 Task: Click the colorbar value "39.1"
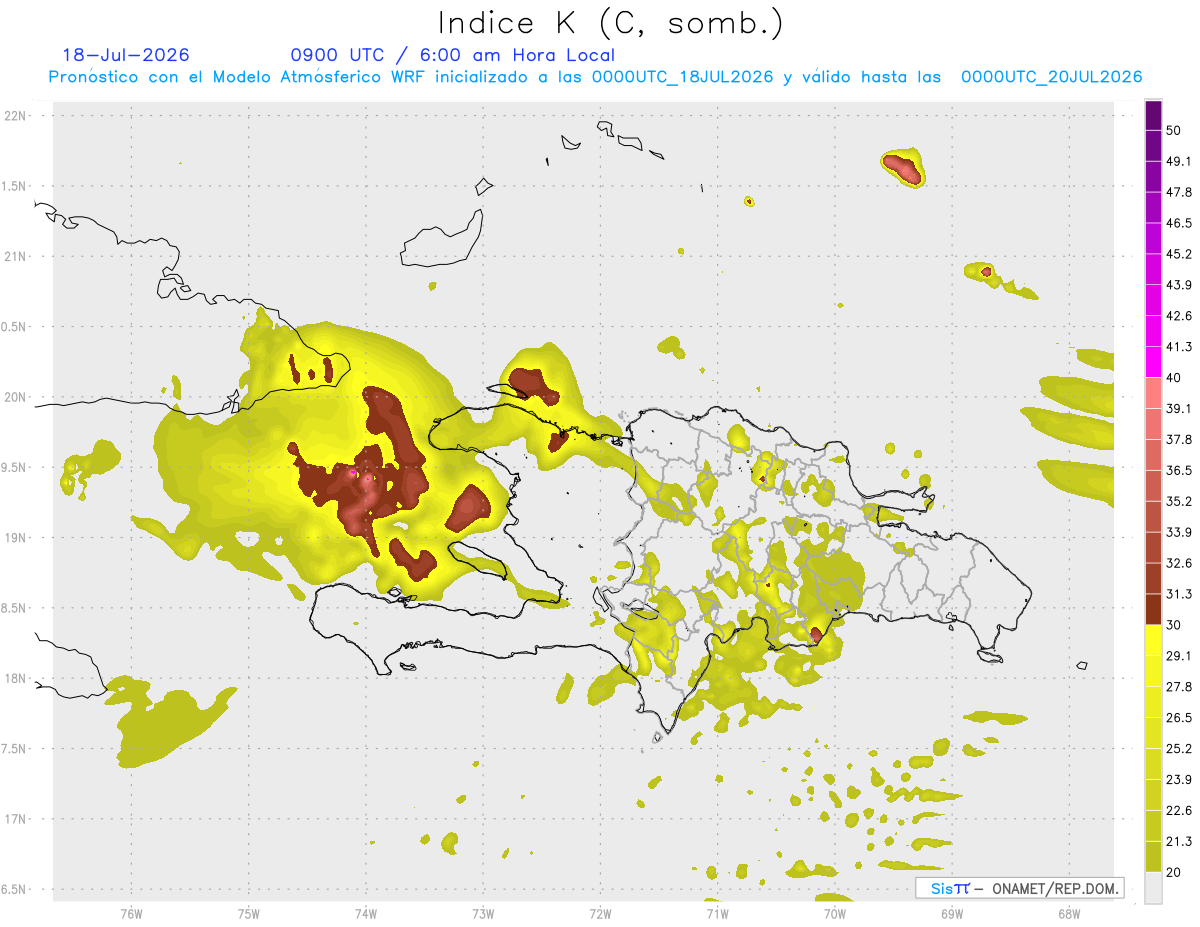pyautogui.click(x=1179, y=409)
